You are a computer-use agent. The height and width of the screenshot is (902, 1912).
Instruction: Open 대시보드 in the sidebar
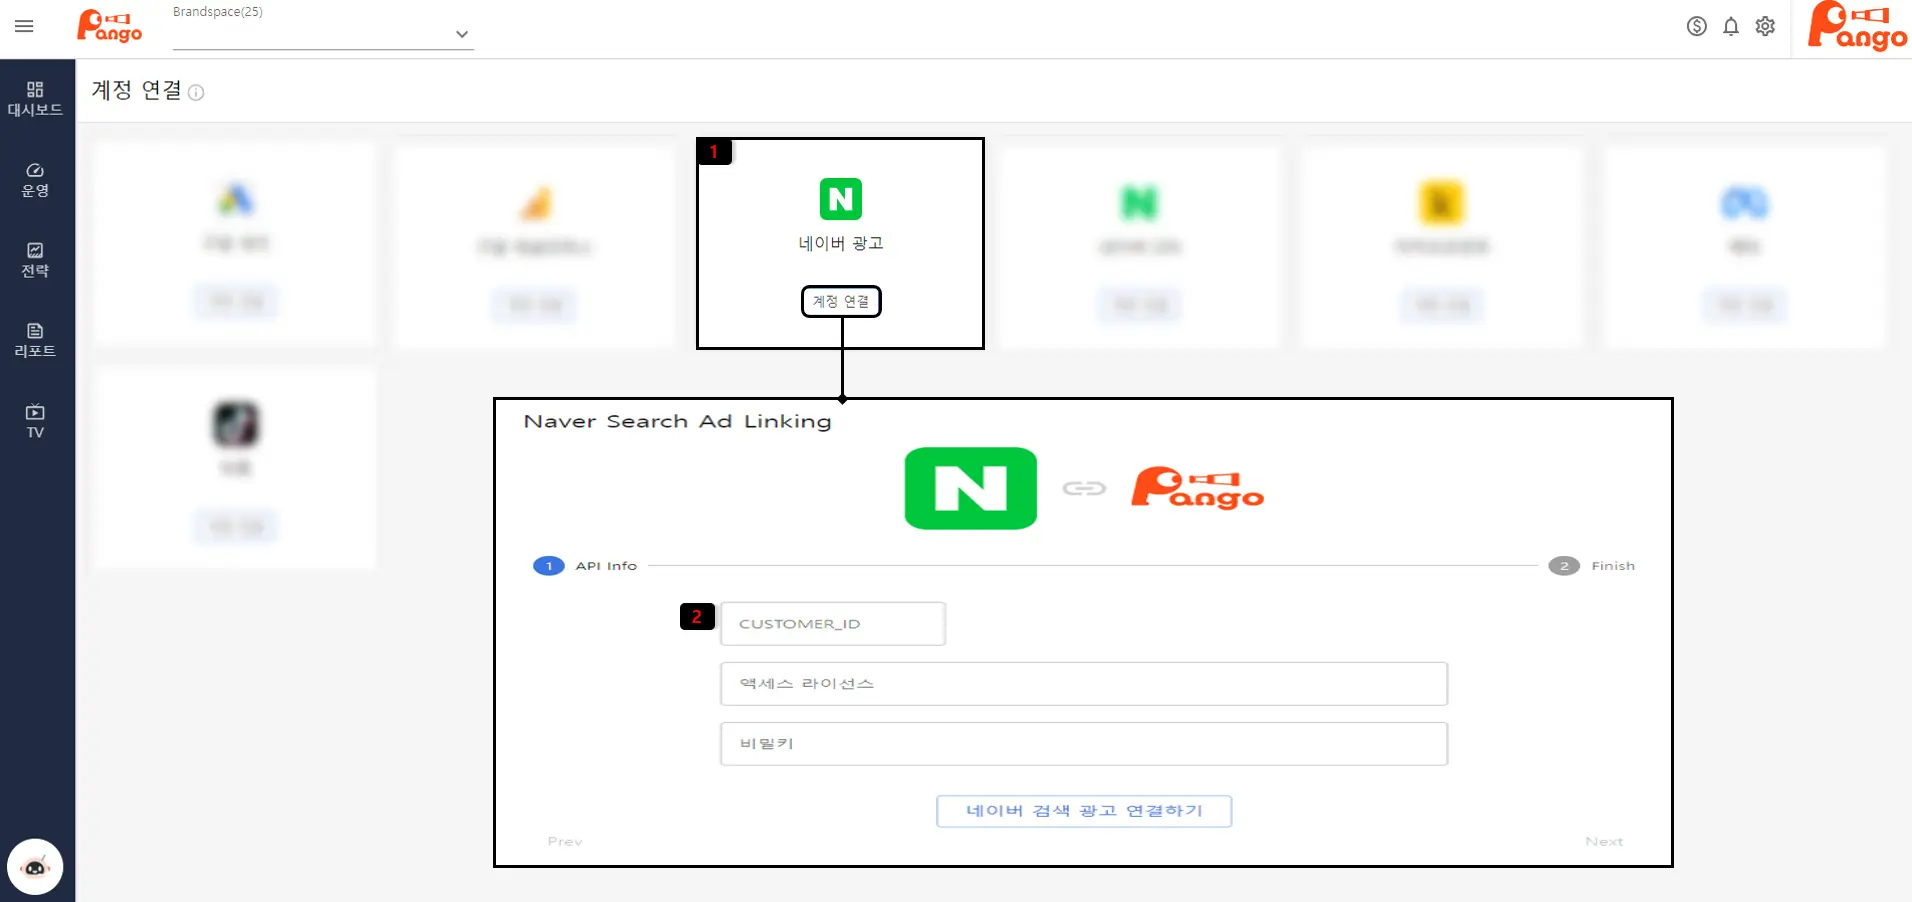tap(35, 99)
